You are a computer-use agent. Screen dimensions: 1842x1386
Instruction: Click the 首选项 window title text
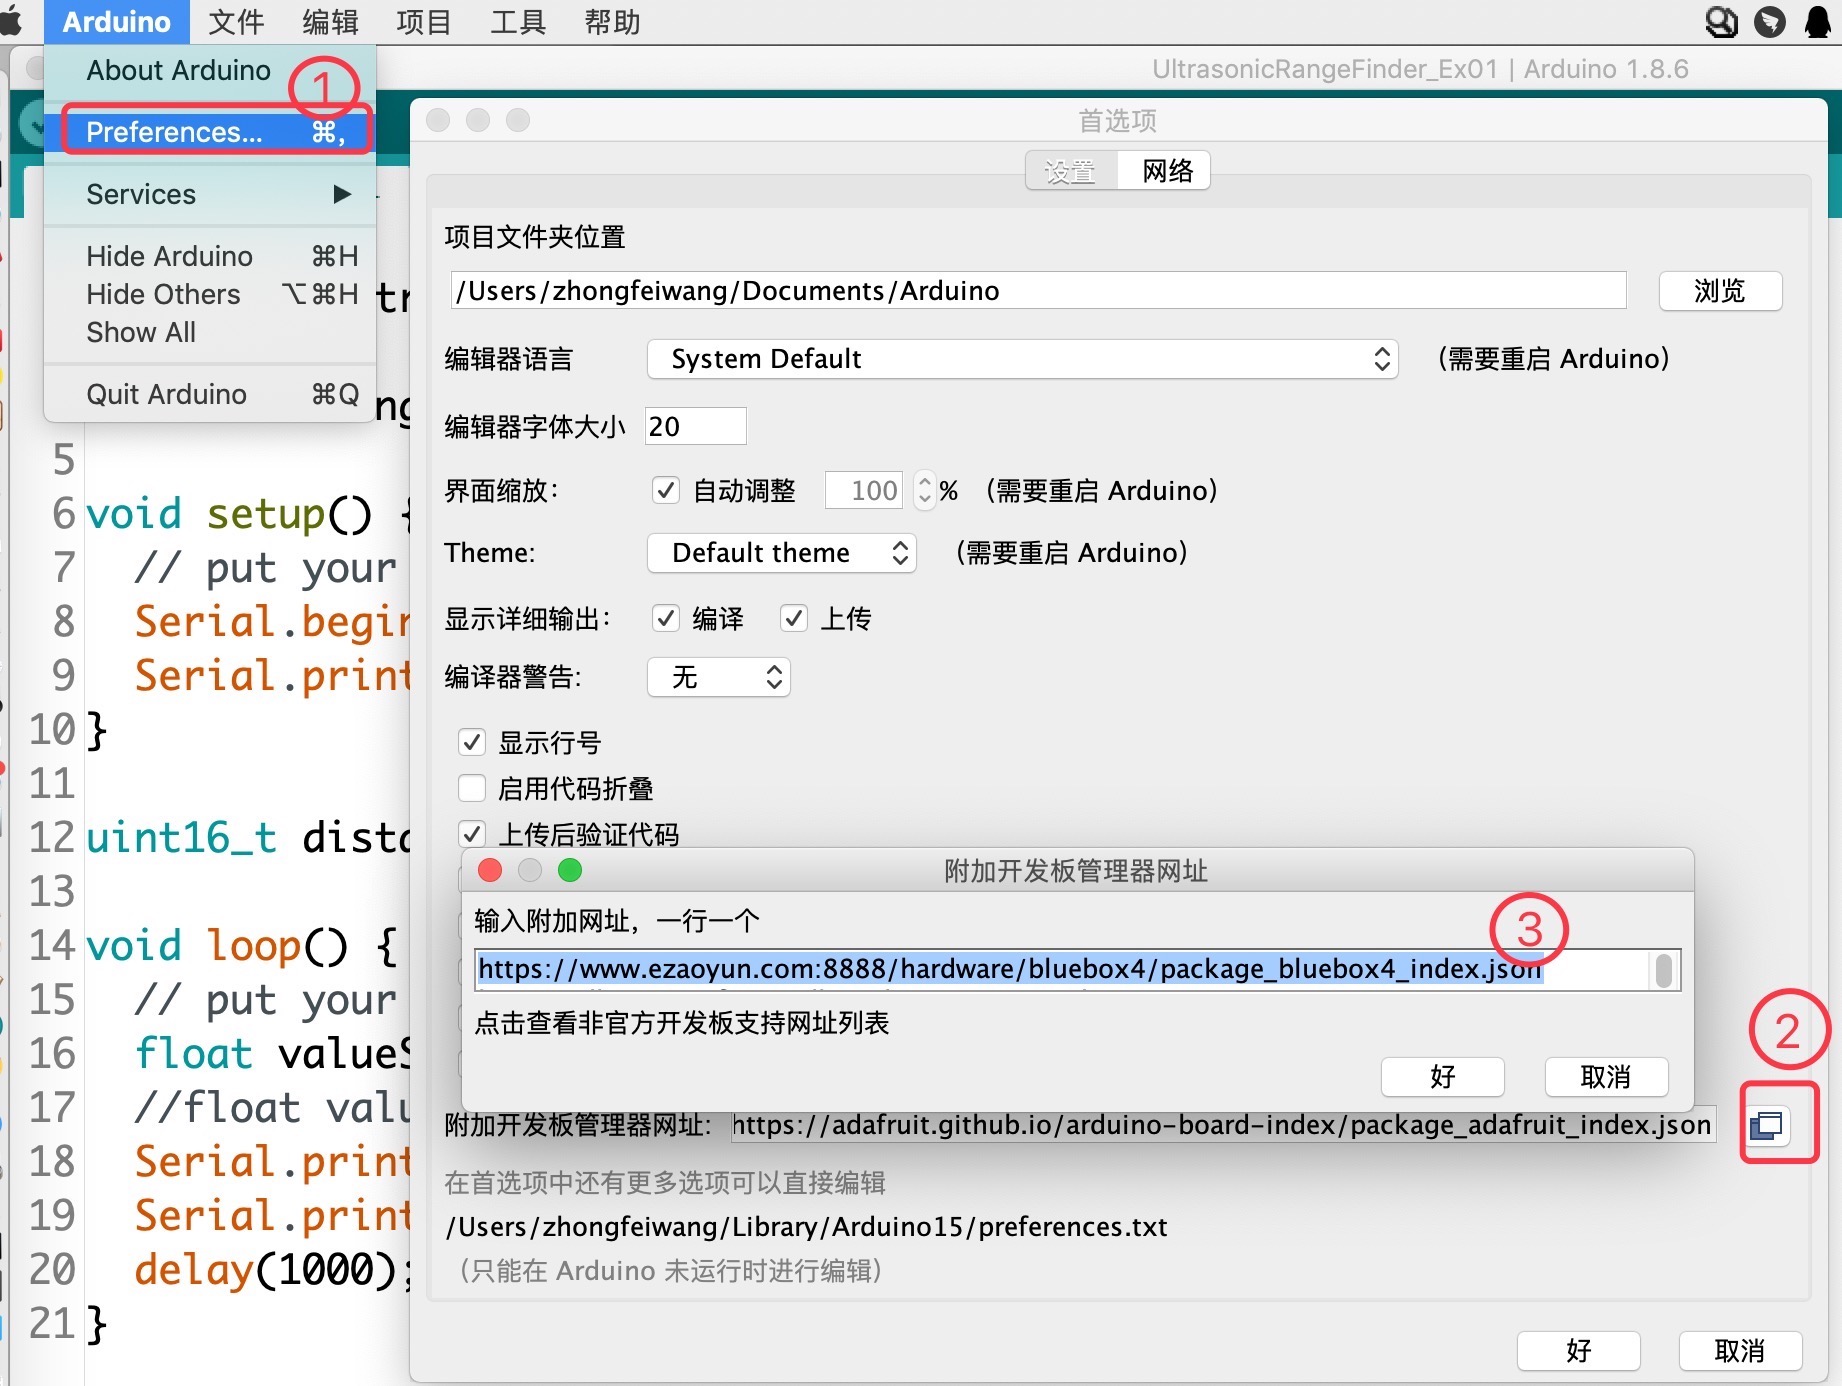point(1117,121)
